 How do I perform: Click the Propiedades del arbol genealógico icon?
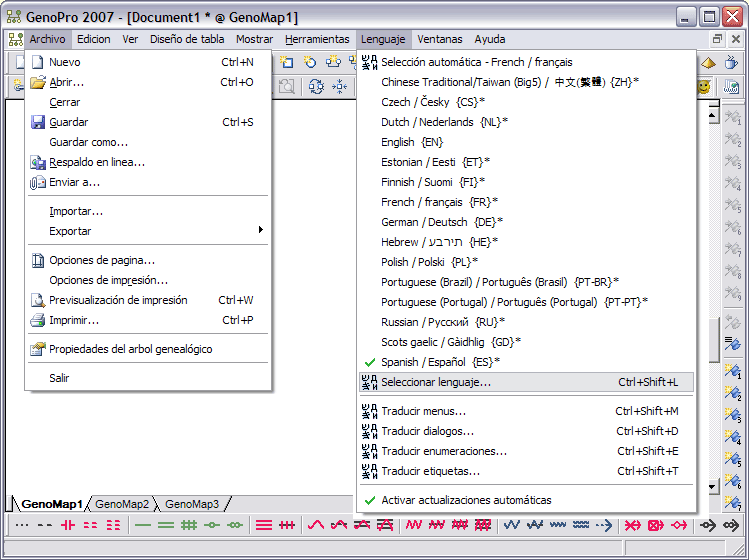pos(38,349)
